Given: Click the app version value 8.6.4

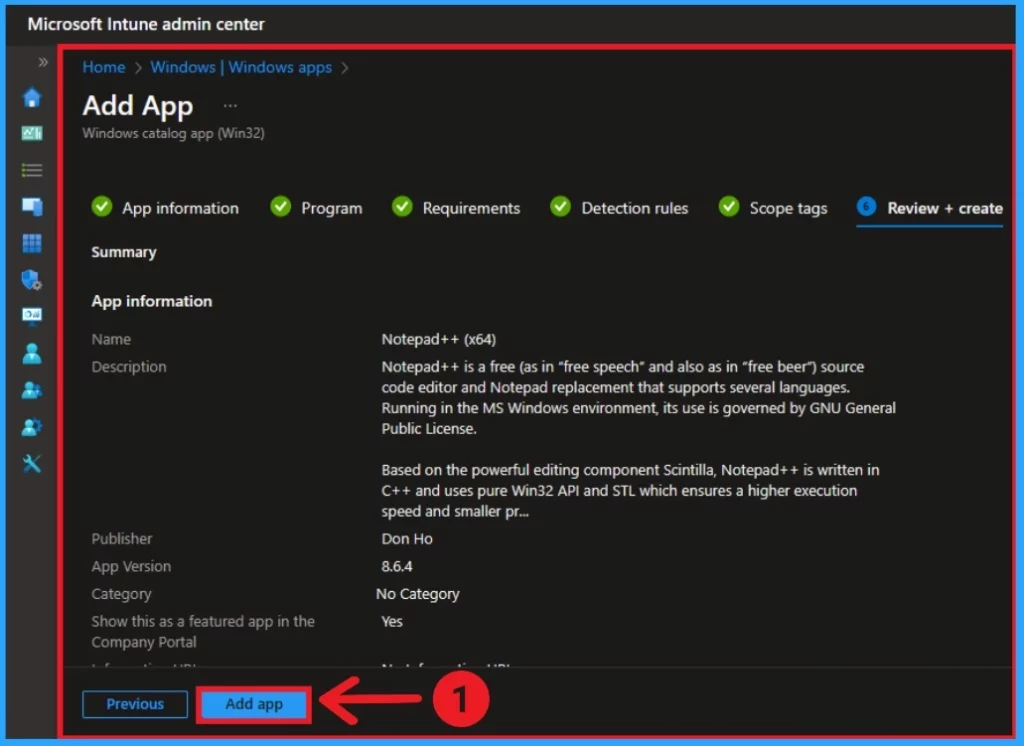Looking at the screenshot, I should (397, 566).
